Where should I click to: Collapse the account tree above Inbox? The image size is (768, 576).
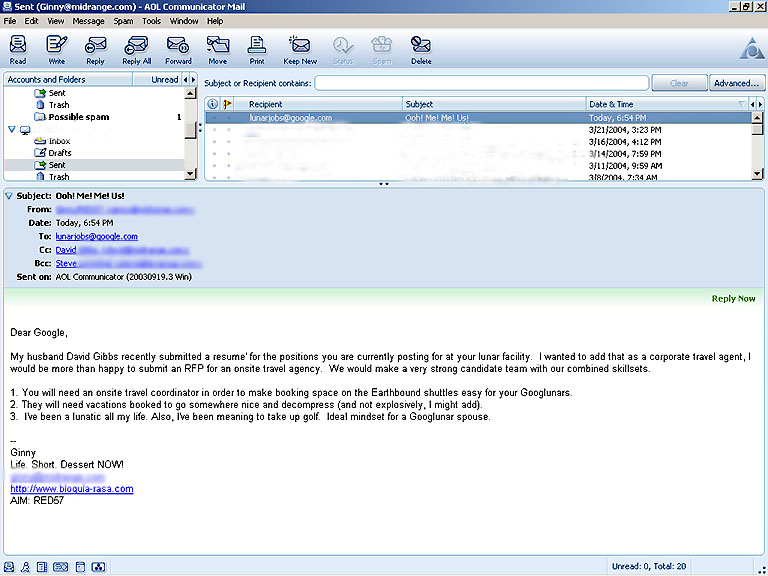12,129
